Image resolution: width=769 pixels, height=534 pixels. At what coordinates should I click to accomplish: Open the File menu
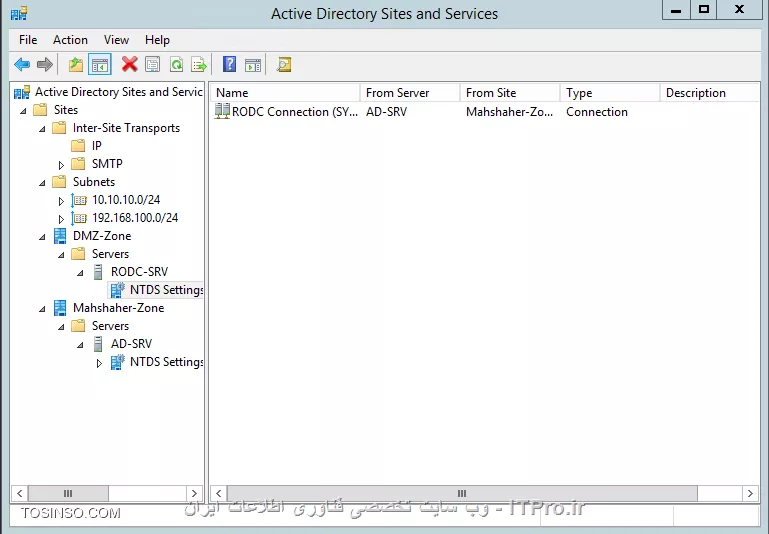(28, 40)
